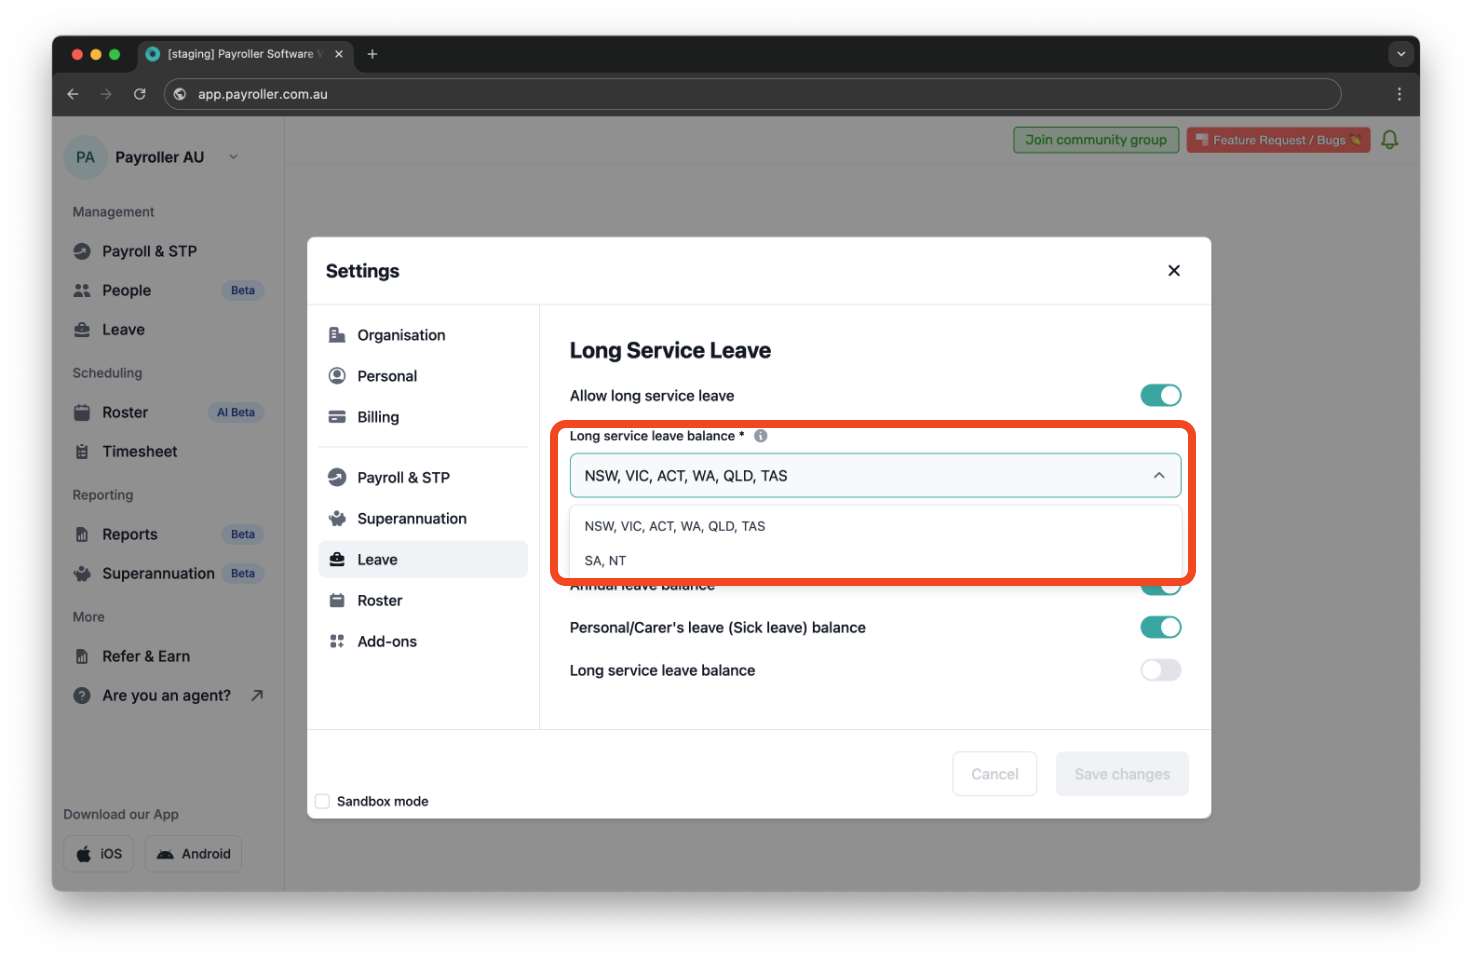Open Billing settings
Screen dimensions: 1473x960
pos(378,417)
